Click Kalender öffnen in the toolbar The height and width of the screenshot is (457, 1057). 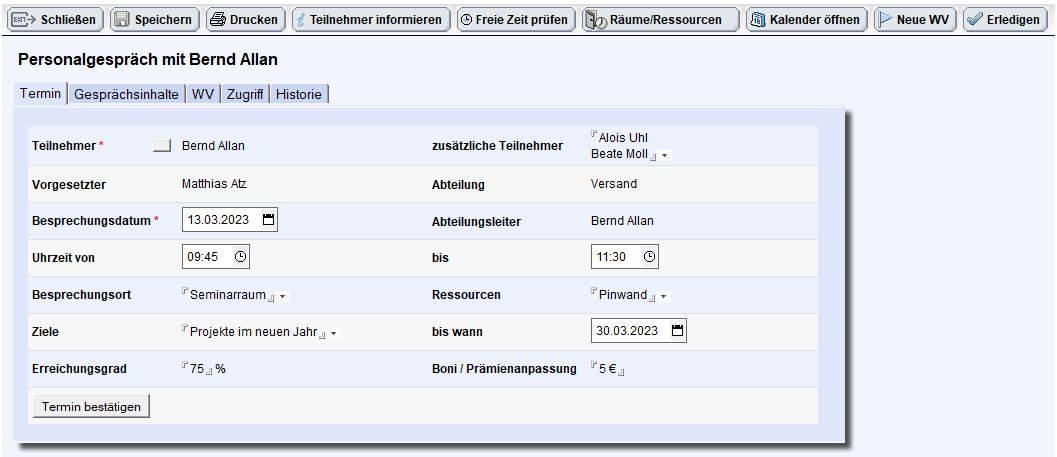[807, 20]
